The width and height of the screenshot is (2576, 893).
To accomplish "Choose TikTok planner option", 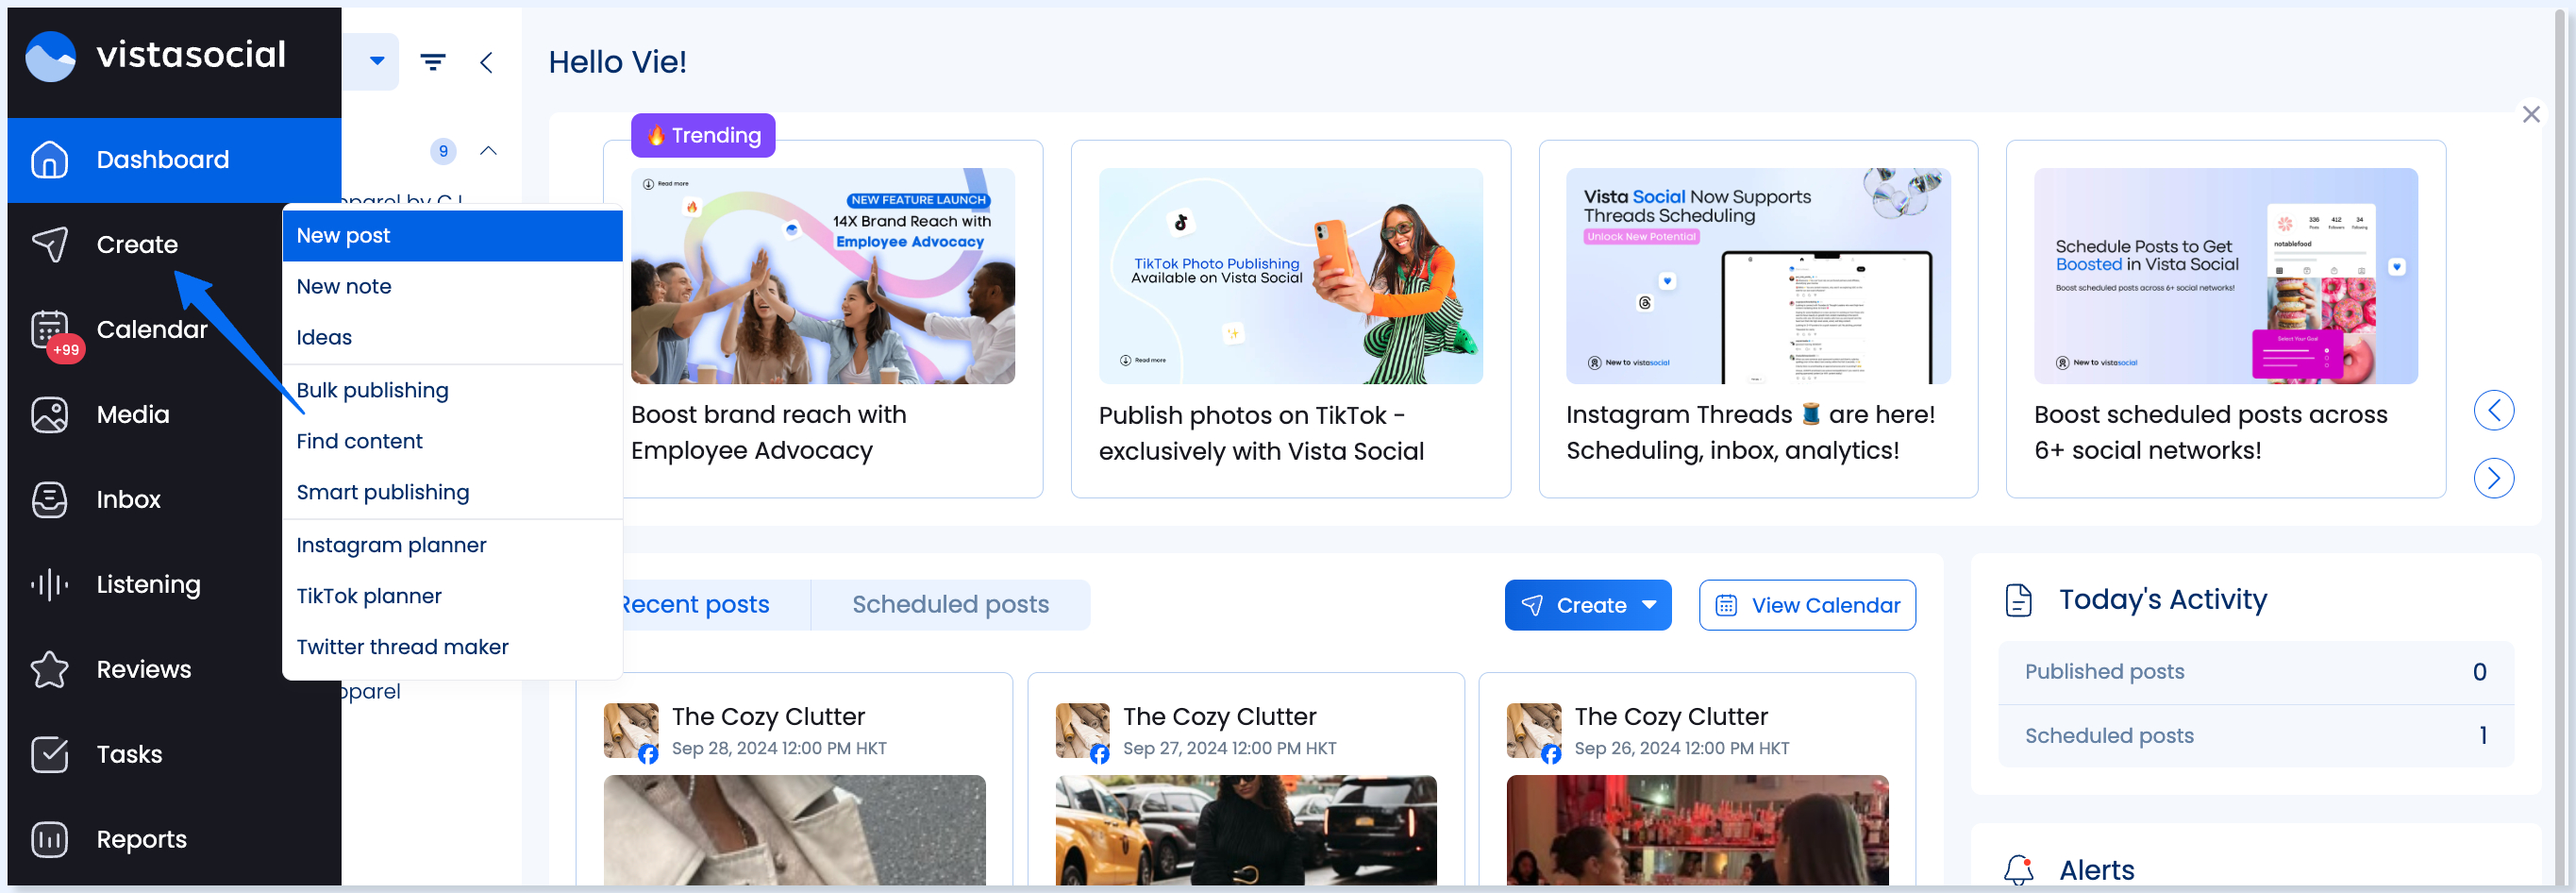I will pos(453,597).
